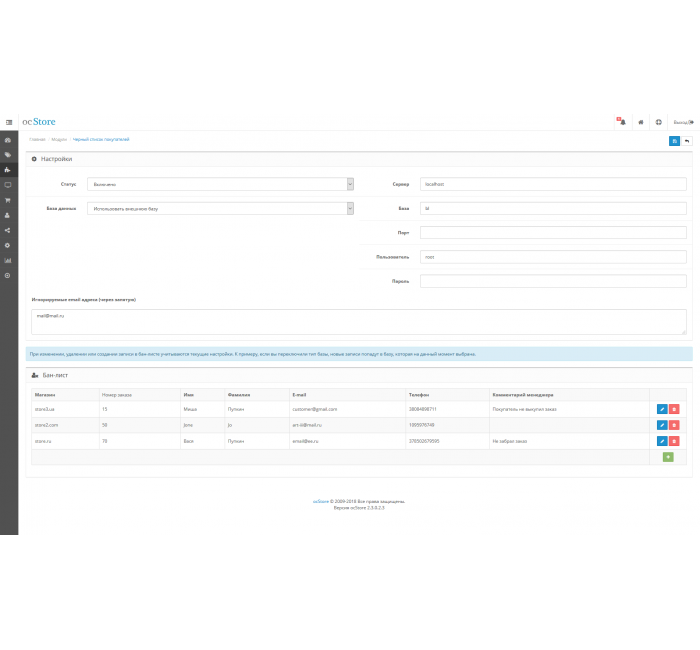Click the ocStore footer link

point(321,501)
